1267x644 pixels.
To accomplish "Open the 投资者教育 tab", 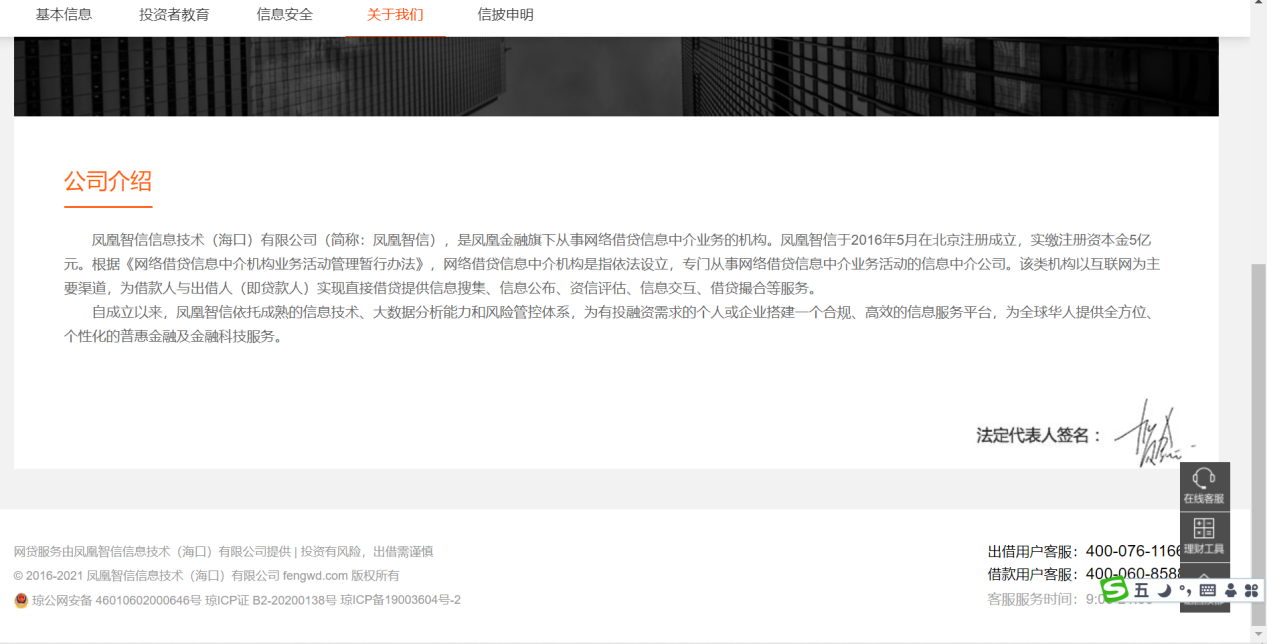I will click(x=174, y=15).
